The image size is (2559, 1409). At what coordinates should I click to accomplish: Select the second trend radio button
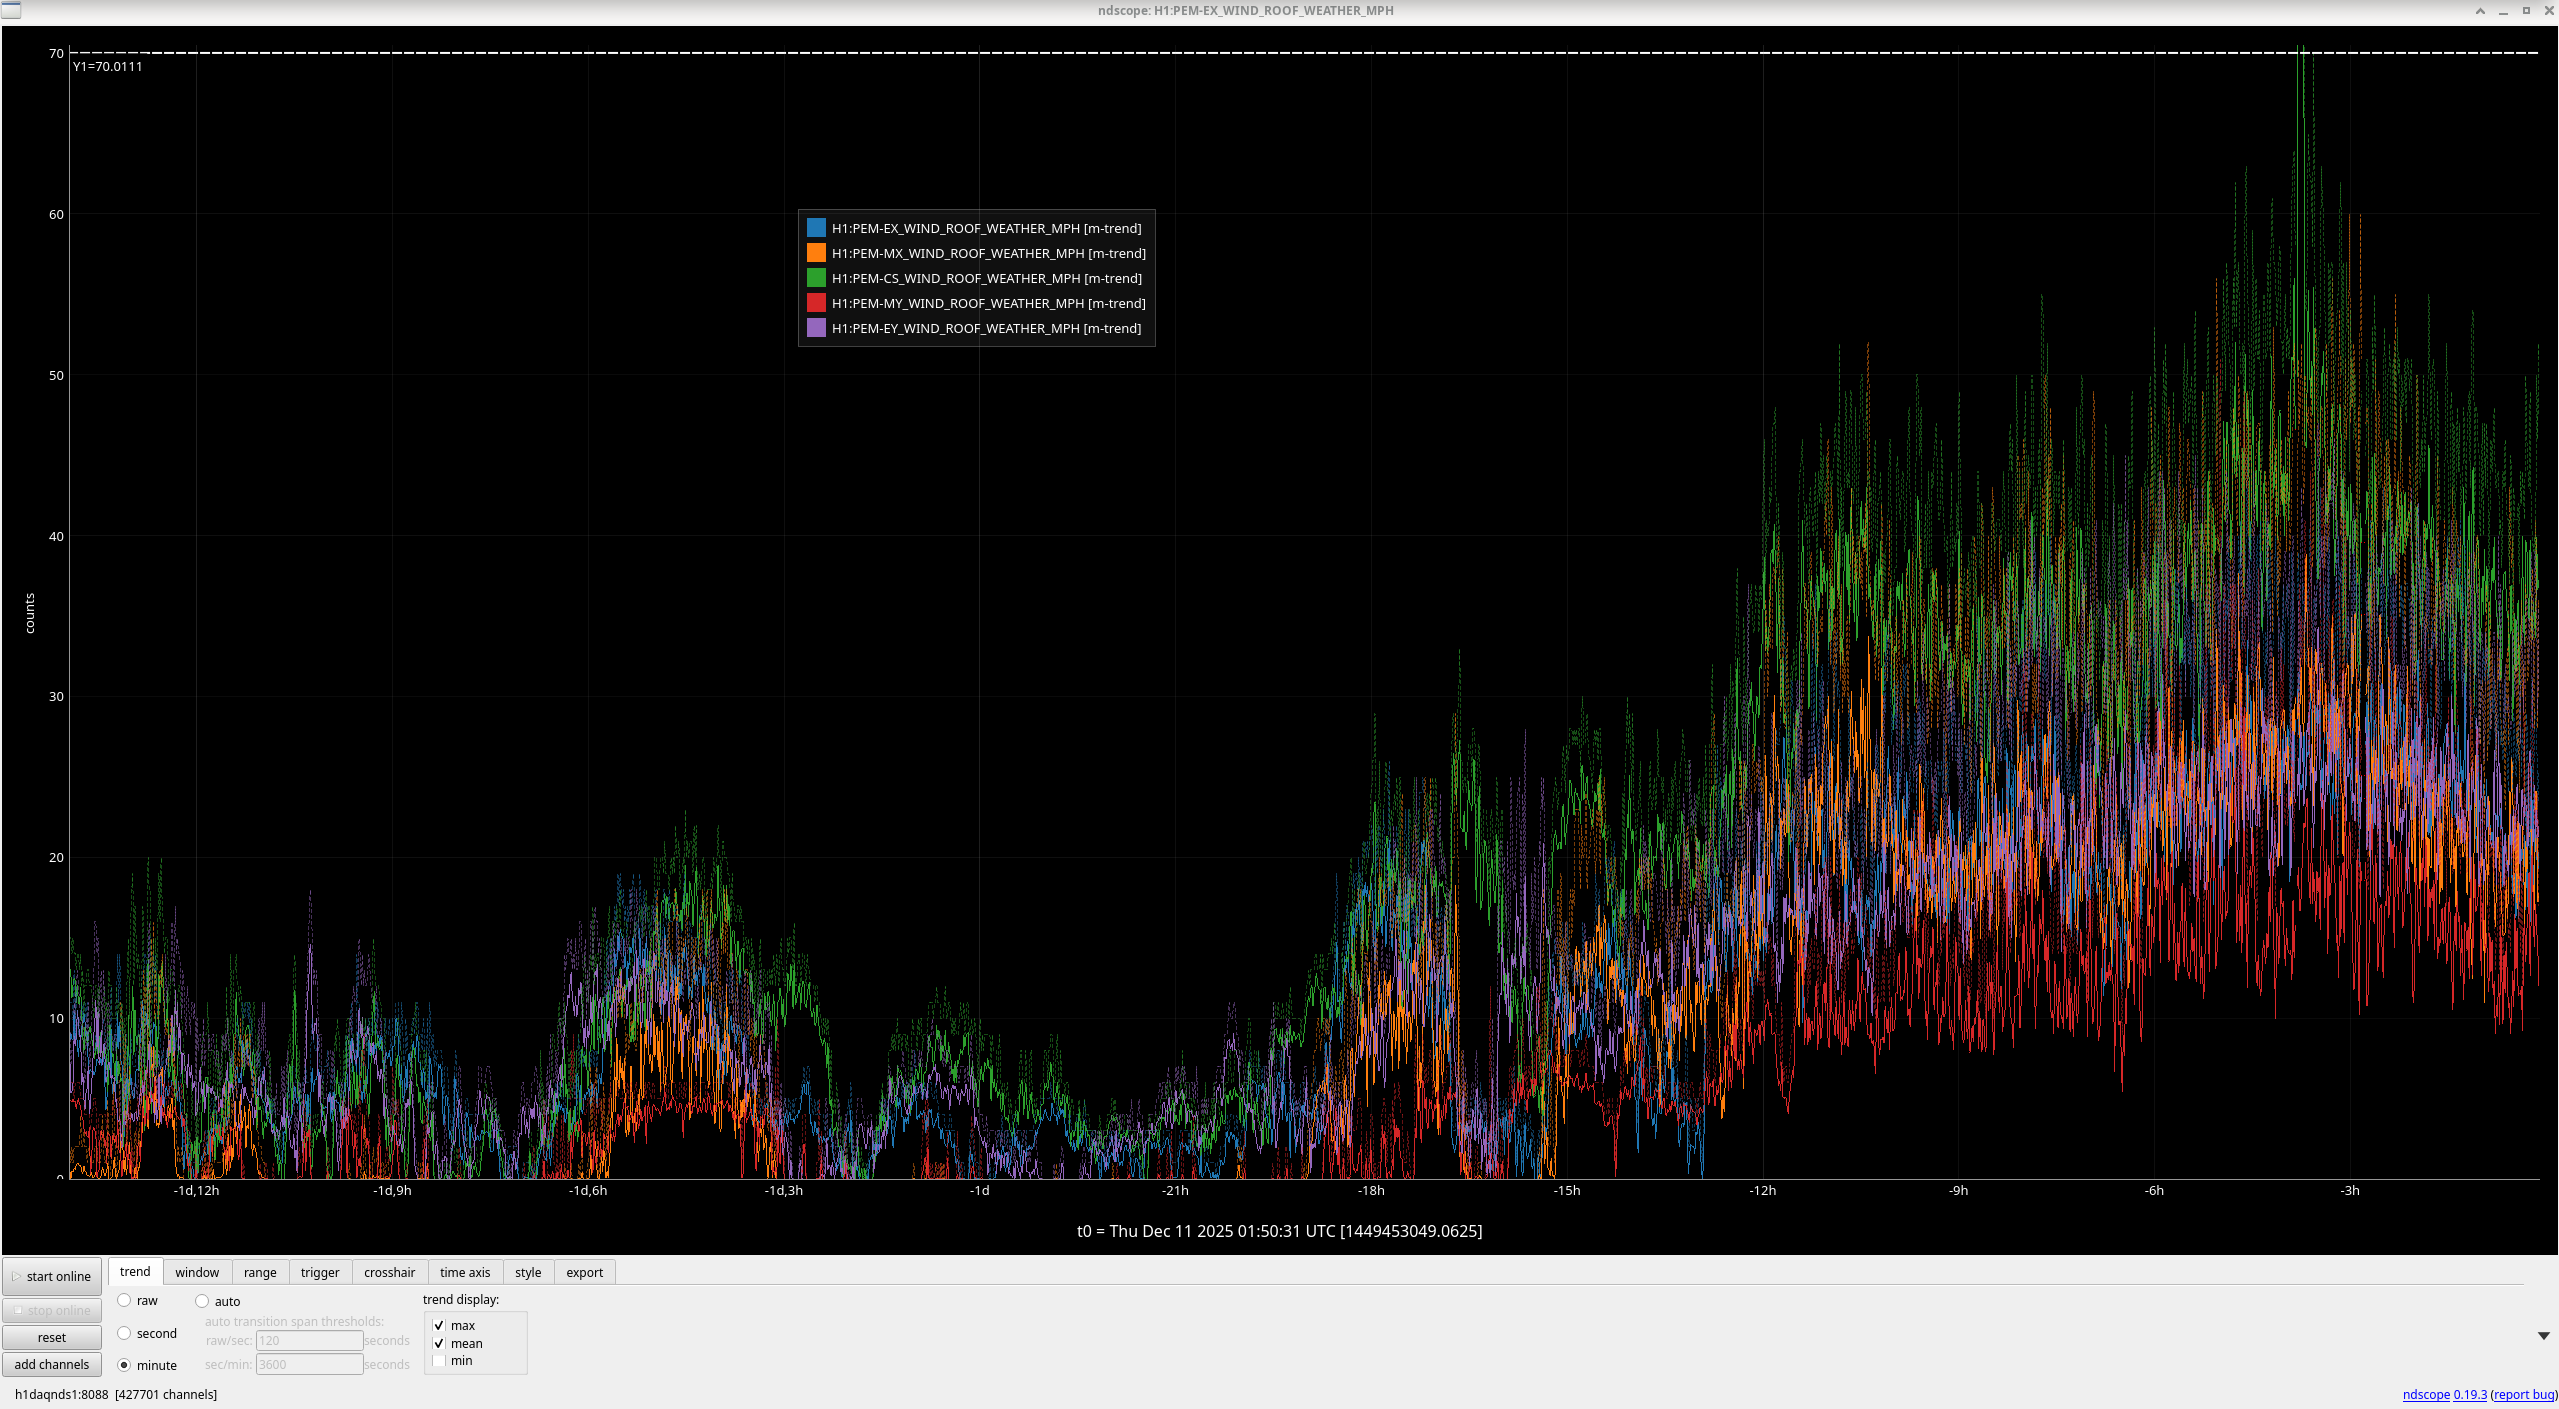click(x=124, y=1333)
